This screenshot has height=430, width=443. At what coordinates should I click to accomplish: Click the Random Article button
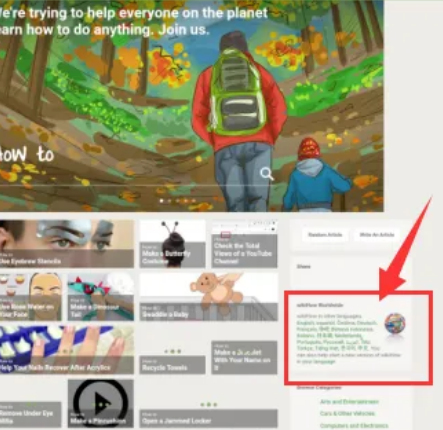coord(325,235)
